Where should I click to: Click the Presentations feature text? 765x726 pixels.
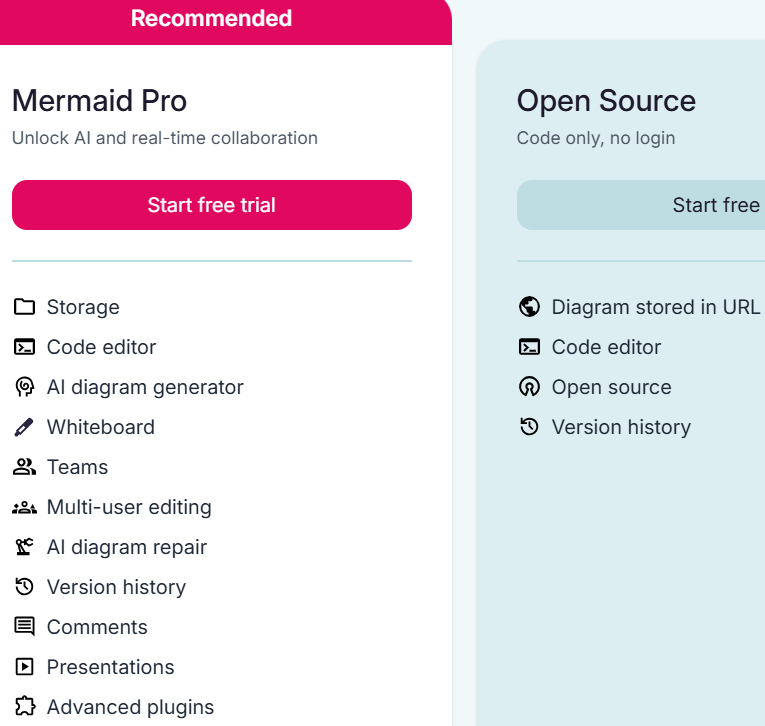click(x=110, y=667)
